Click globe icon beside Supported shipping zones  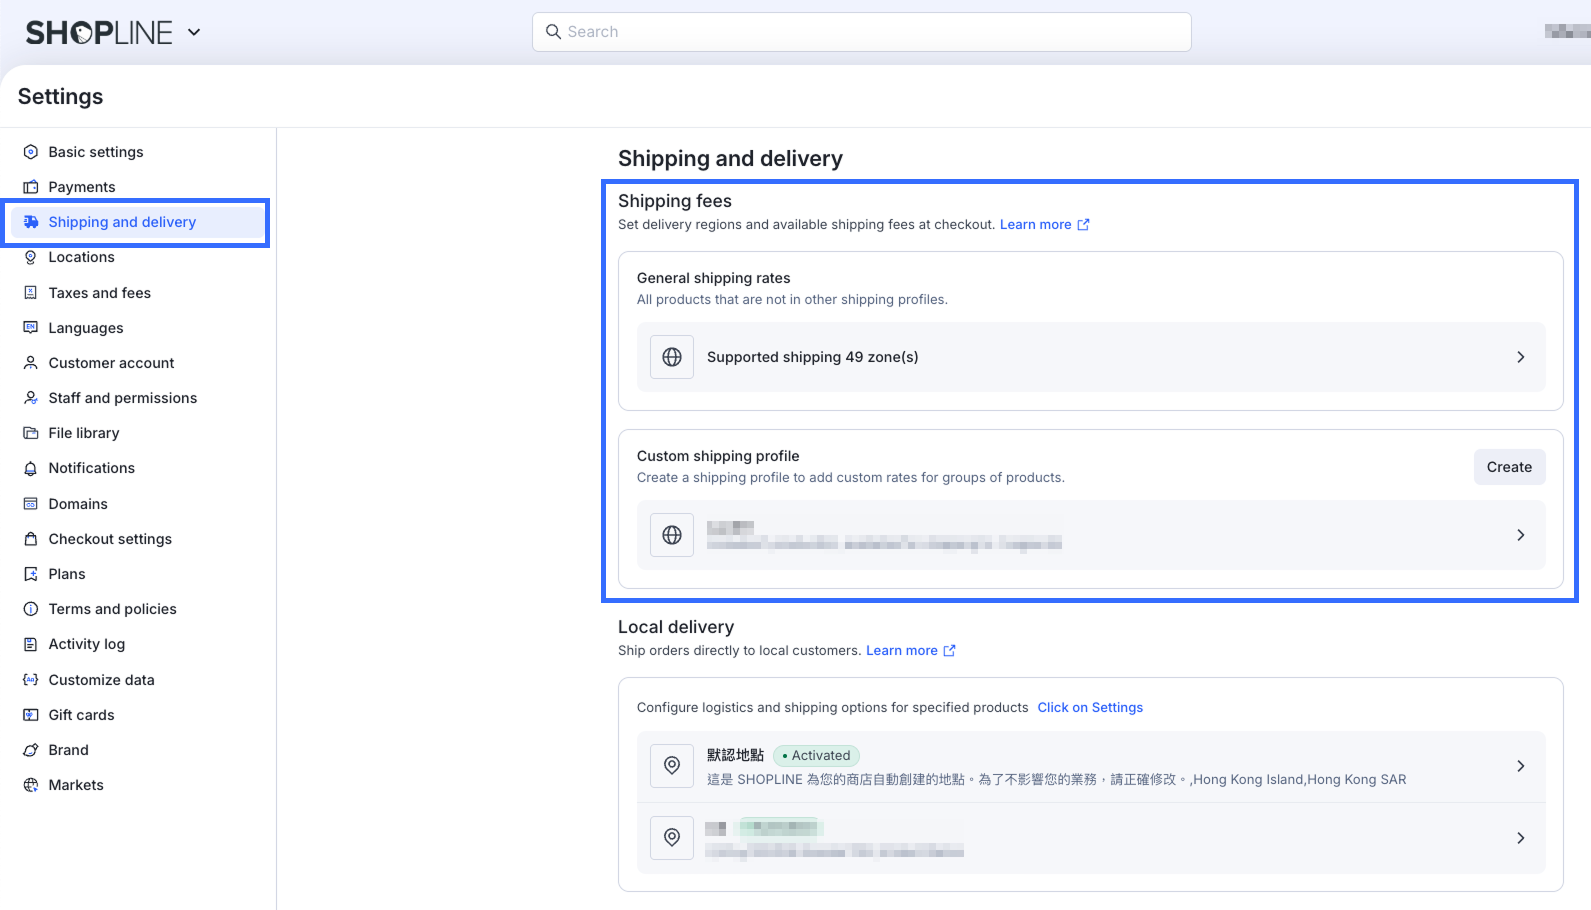click(672, 357)
